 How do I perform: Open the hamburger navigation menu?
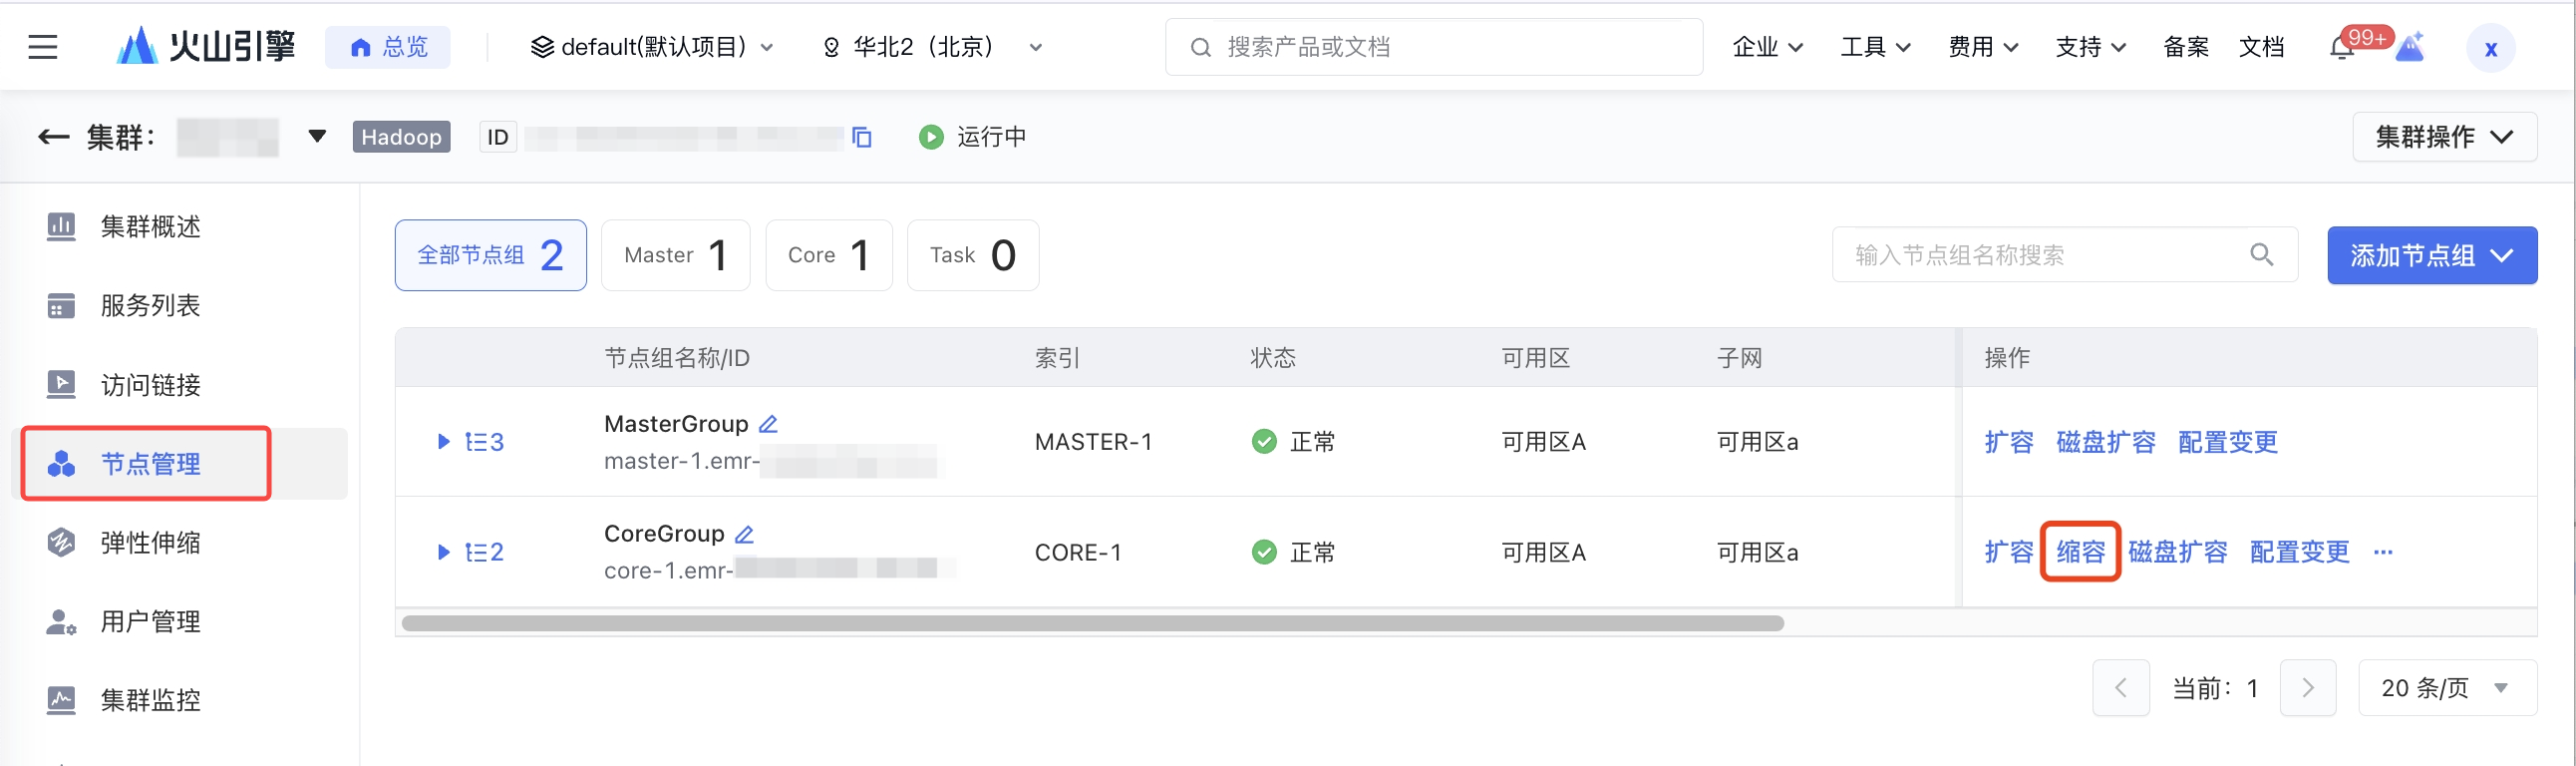tap(42, 47)
